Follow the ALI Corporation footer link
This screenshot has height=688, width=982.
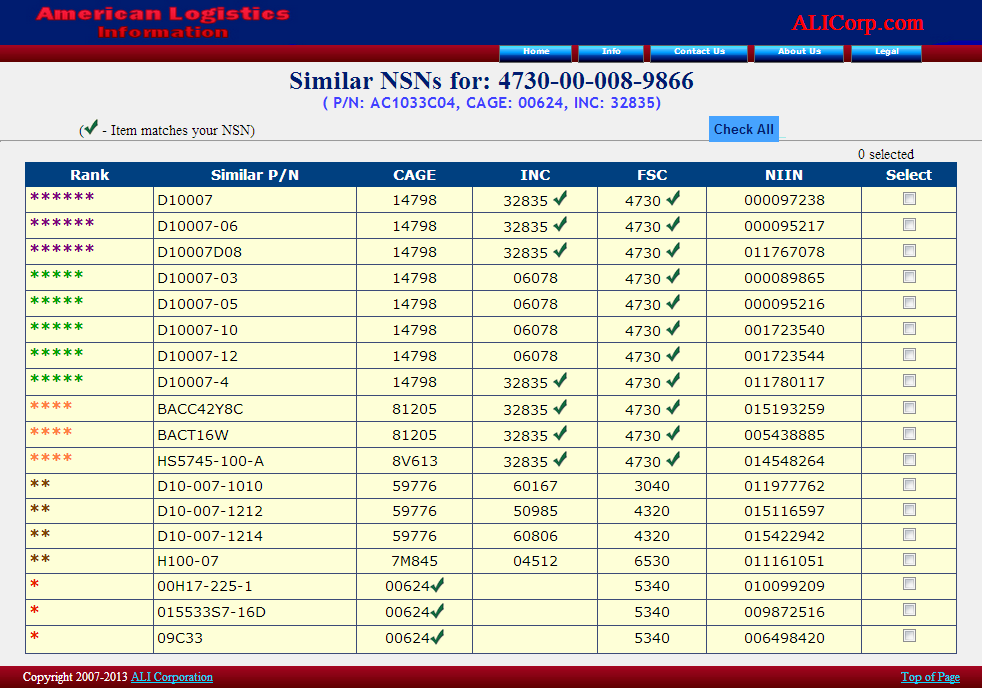point(172,677)
